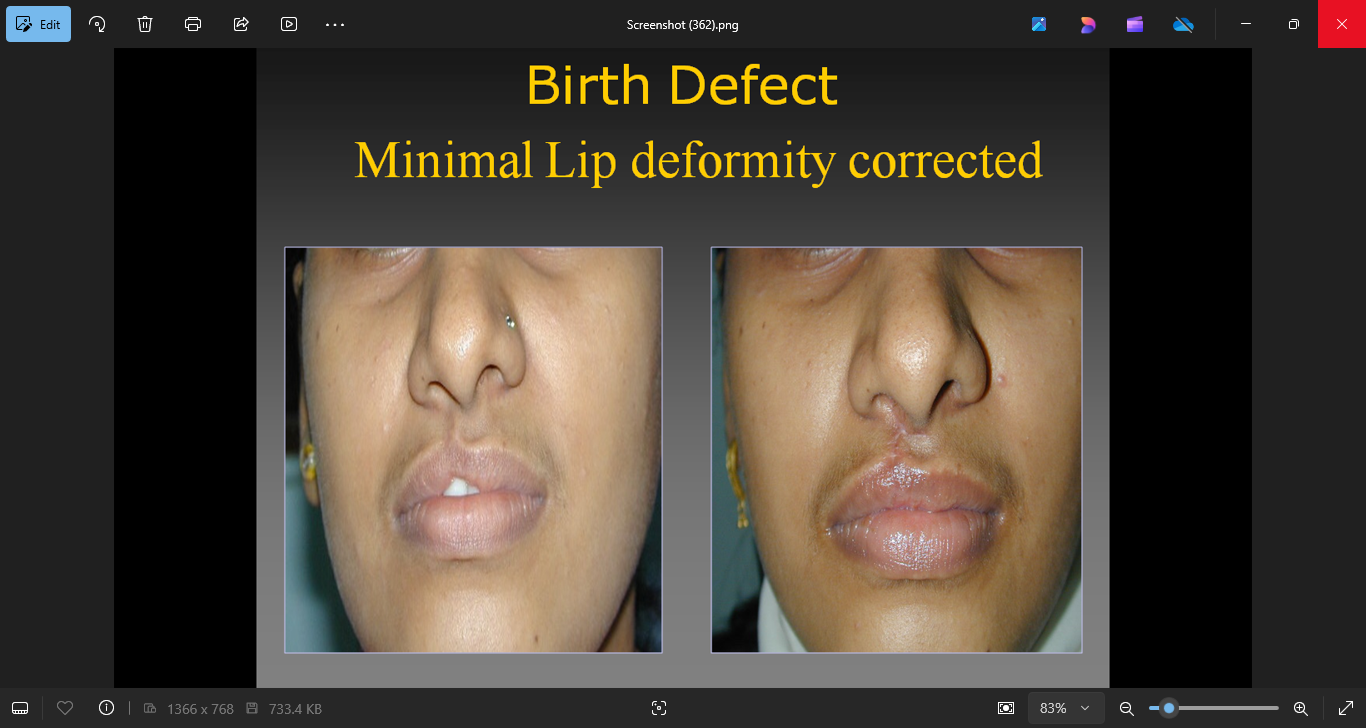Mark the photo as favorite with the heart
Image resolution: width=1366 pixels, height=728 pixels.
[65, 708]
